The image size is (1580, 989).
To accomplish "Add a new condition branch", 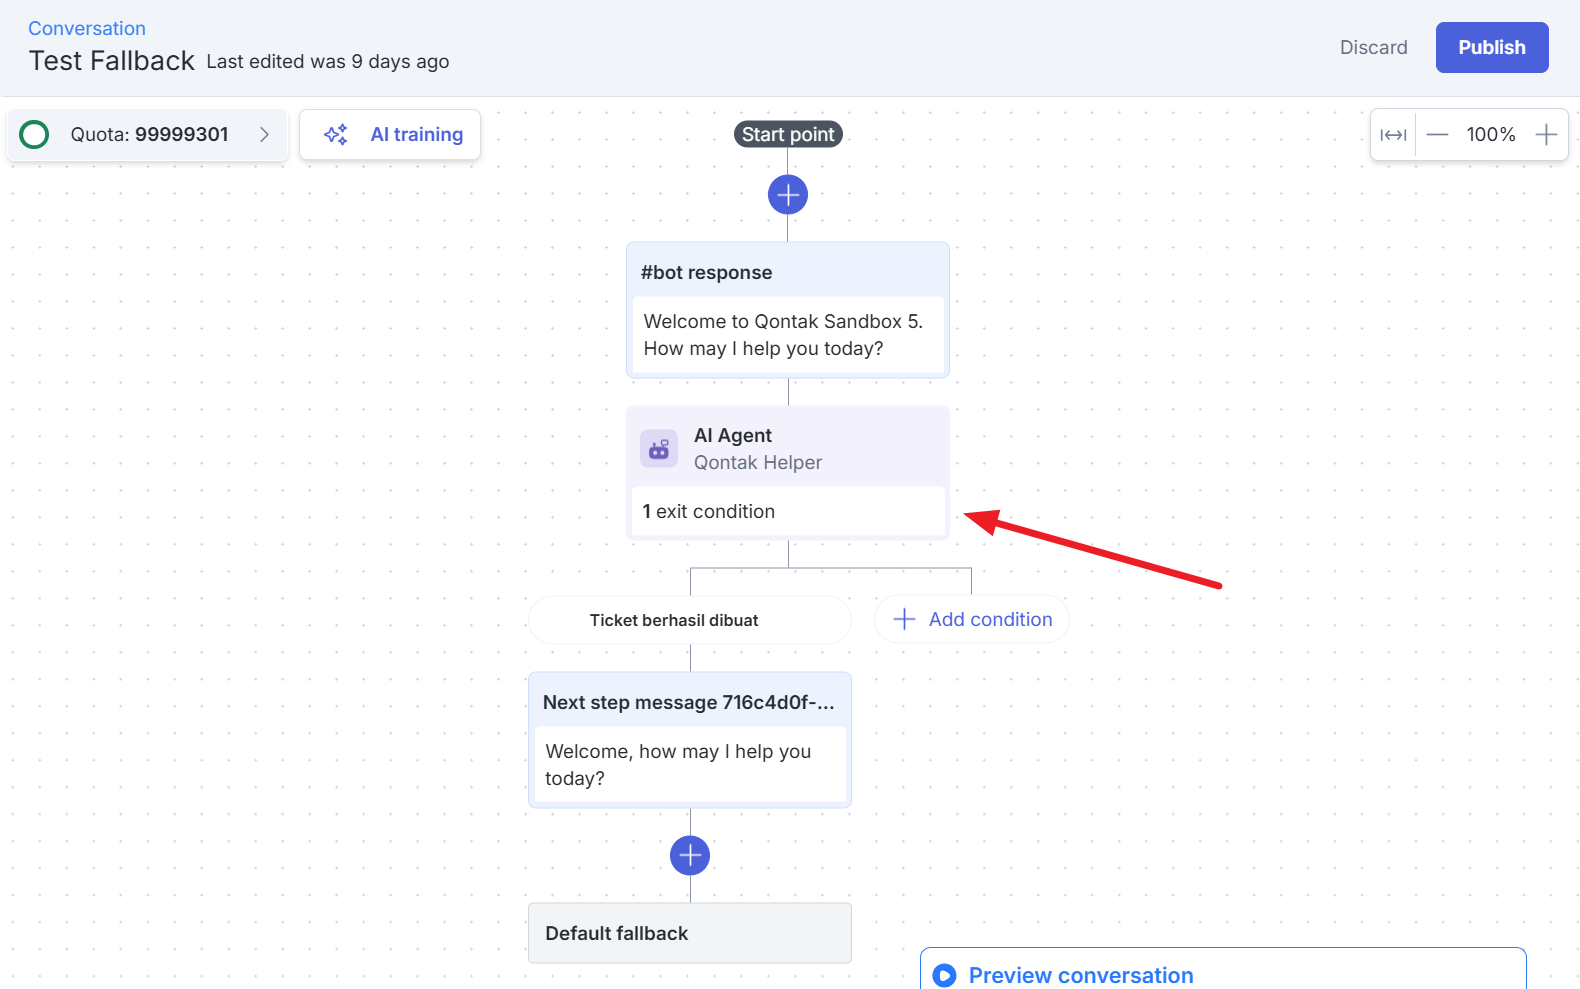I will [972, 620].
